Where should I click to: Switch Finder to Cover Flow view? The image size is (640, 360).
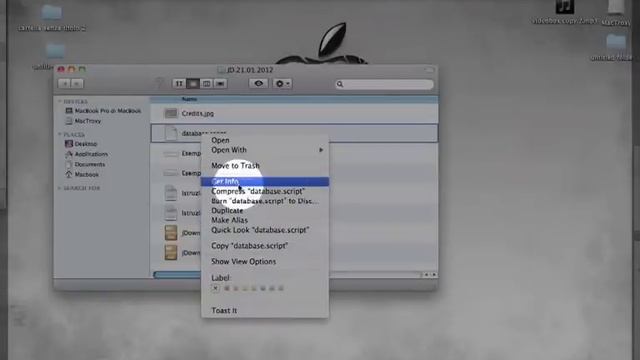coord(220,84)
